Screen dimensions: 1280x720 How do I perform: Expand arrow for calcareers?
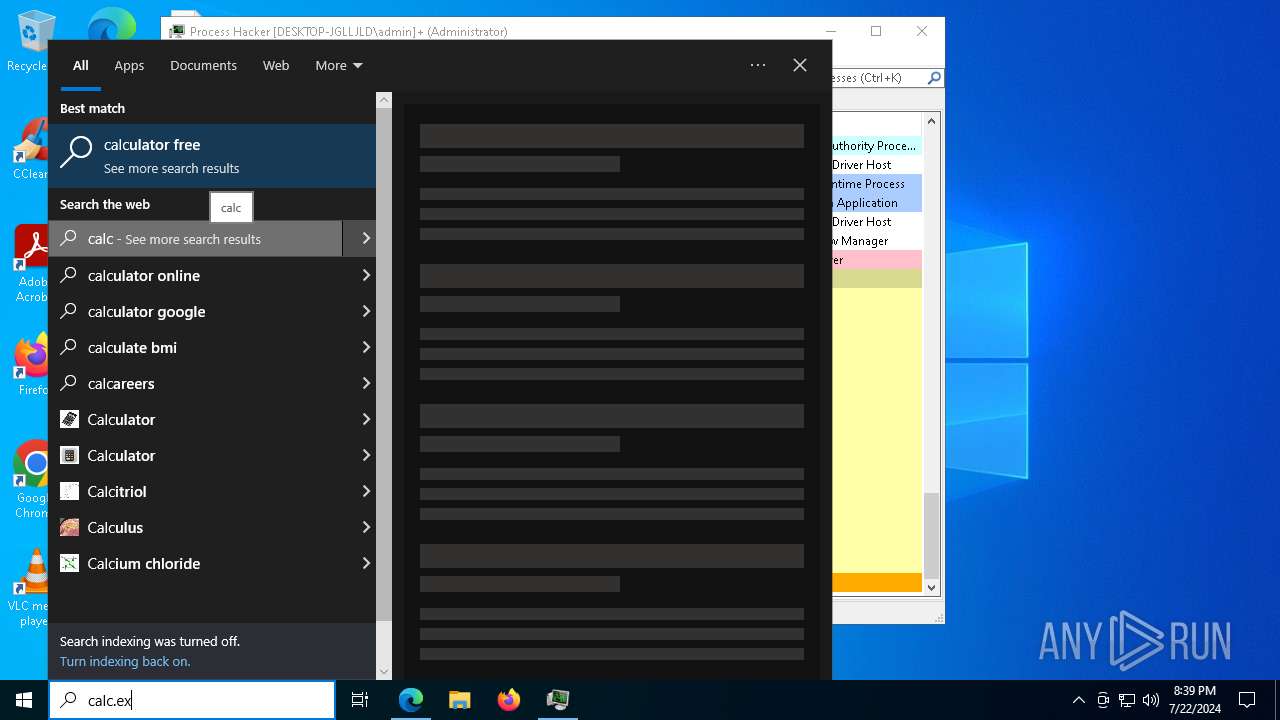pyautogui.click(x=365, y=383)
